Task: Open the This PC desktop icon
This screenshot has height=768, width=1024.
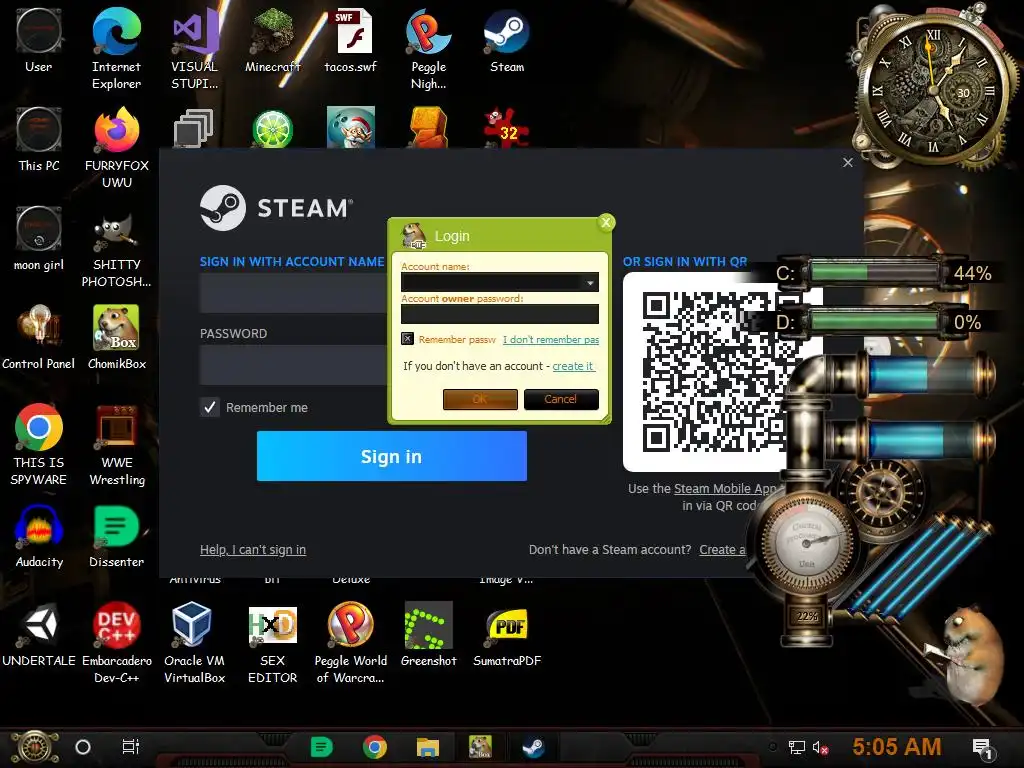Action: coord(39,140)
